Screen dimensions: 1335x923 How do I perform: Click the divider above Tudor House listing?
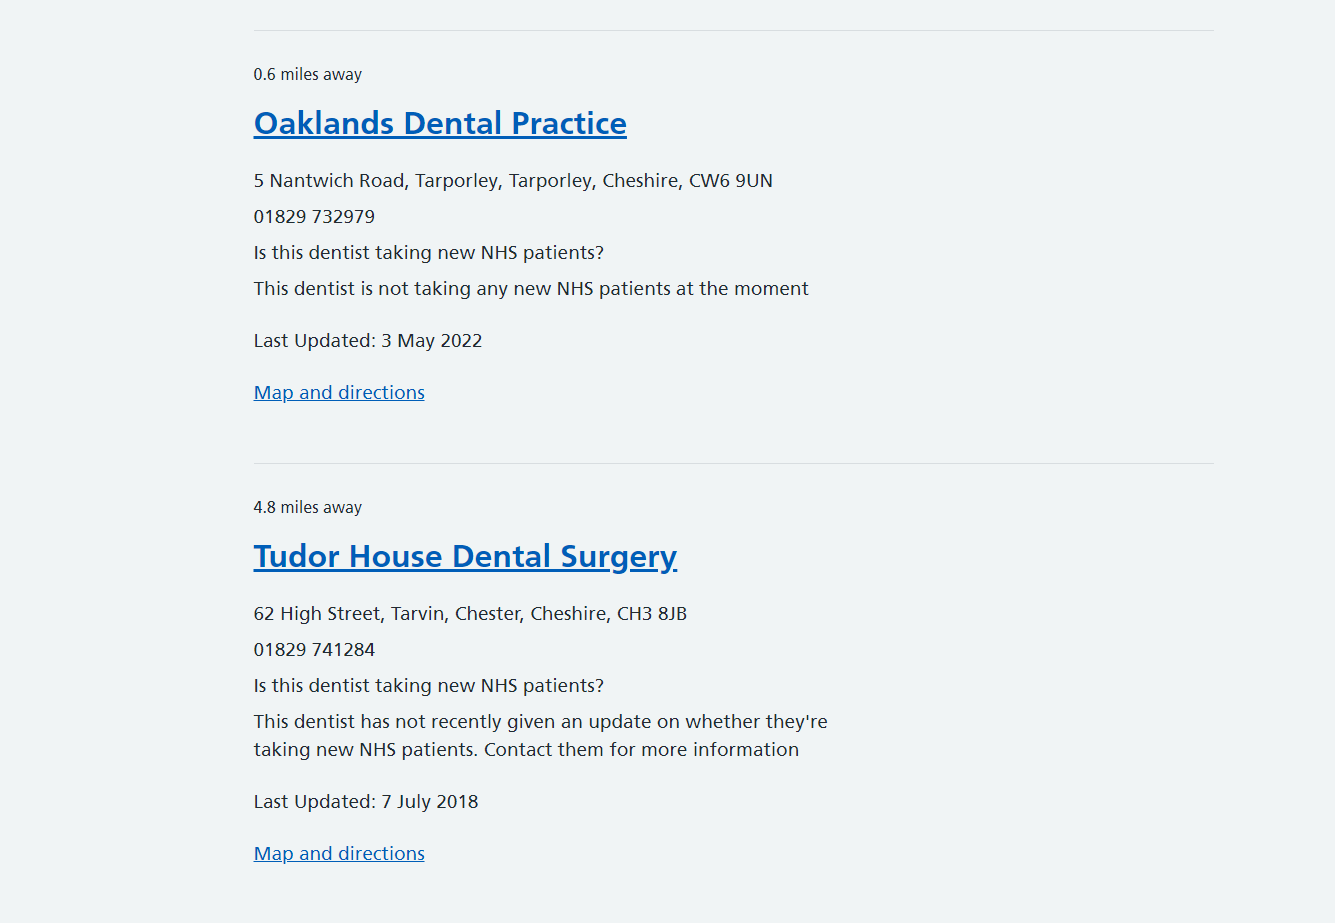click(x=733, y=463)
